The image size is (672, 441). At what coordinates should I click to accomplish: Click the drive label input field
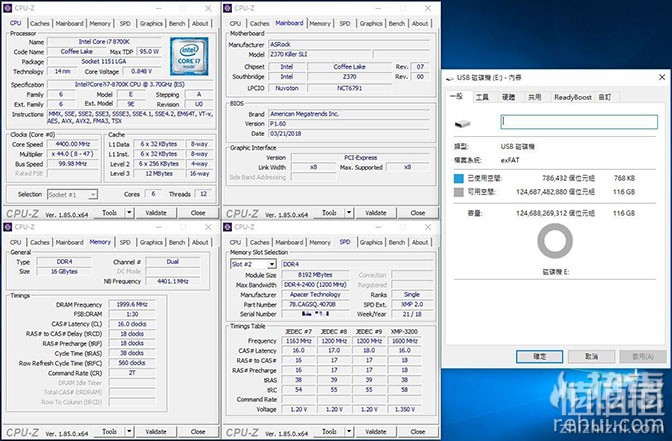579,122
